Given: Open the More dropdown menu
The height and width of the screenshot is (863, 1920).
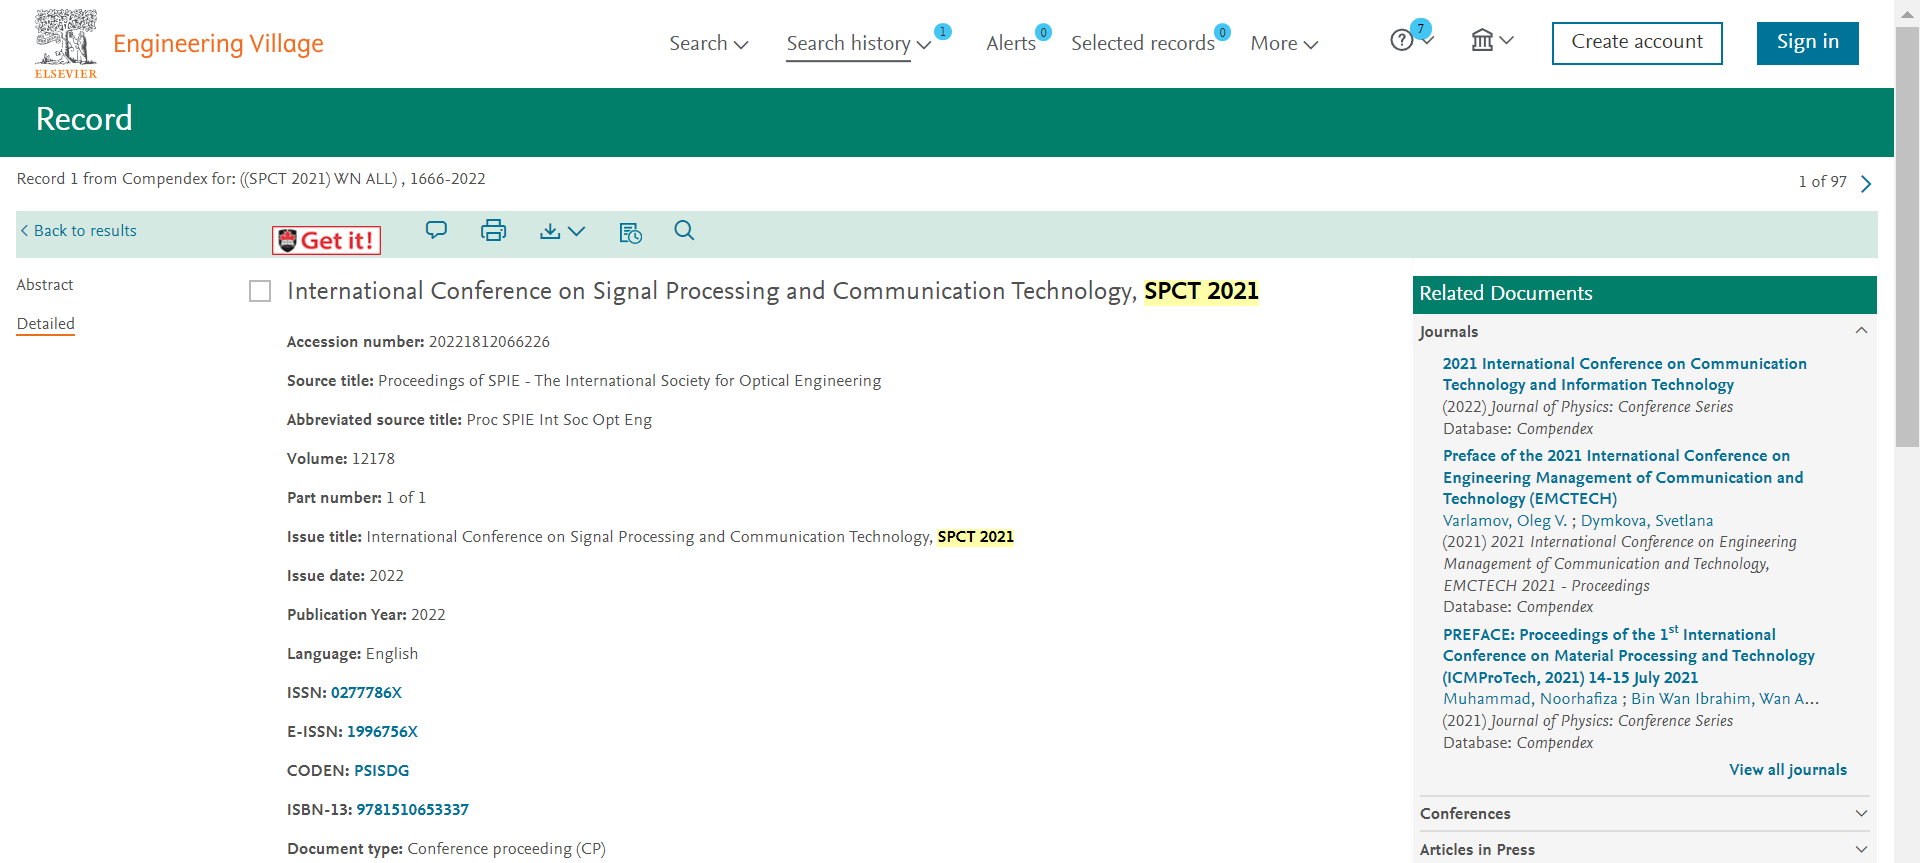Looking at the screenshot, I should [x=1284, y=43].
